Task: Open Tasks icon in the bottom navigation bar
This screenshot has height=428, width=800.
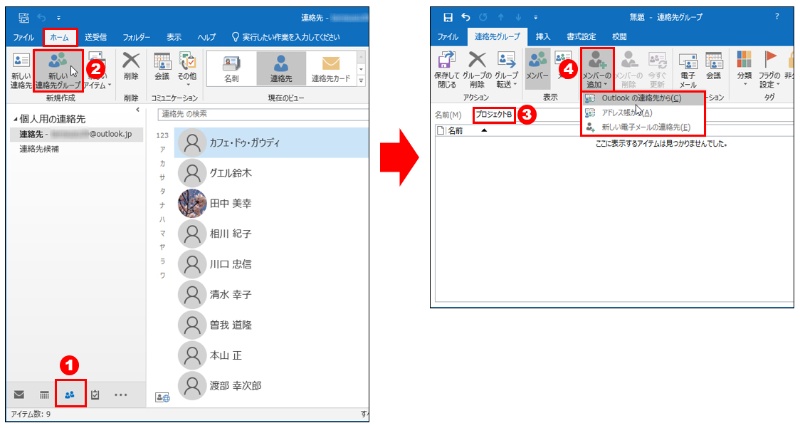Action: point(95,394)
